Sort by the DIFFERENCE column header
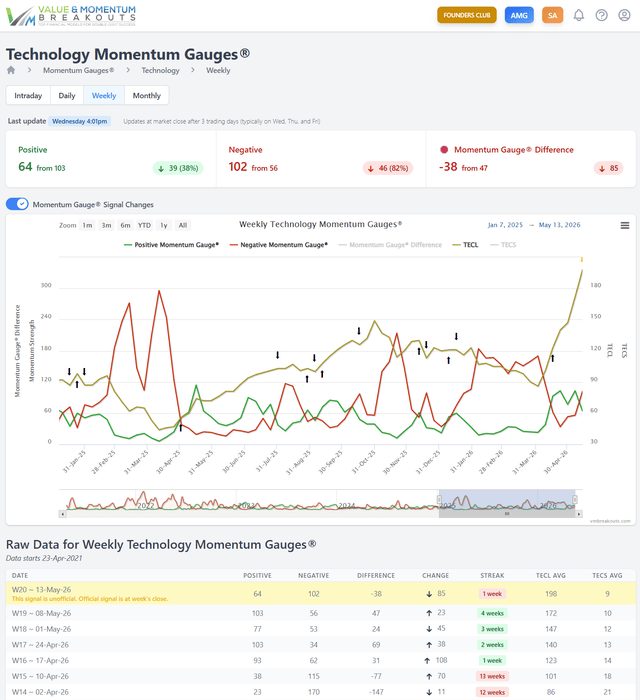 pyautogui.click(x=376, y=575)
